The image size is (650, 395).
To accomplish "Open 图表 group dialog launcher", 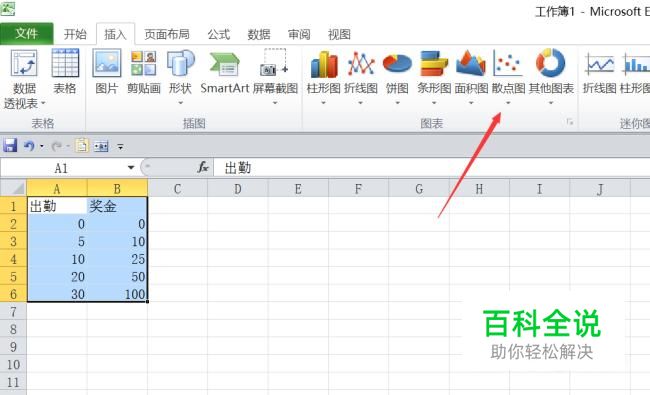I will tap(570, 121).
